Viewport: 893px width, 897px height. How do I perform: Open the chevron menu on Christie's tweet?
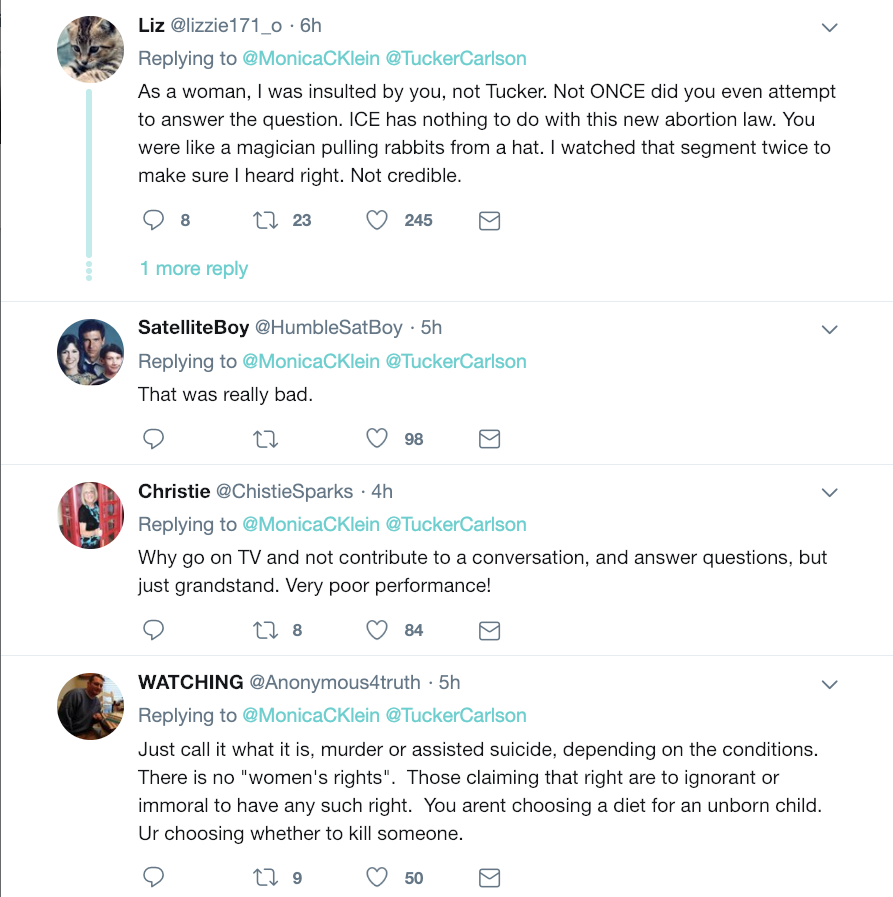point(829,493)
